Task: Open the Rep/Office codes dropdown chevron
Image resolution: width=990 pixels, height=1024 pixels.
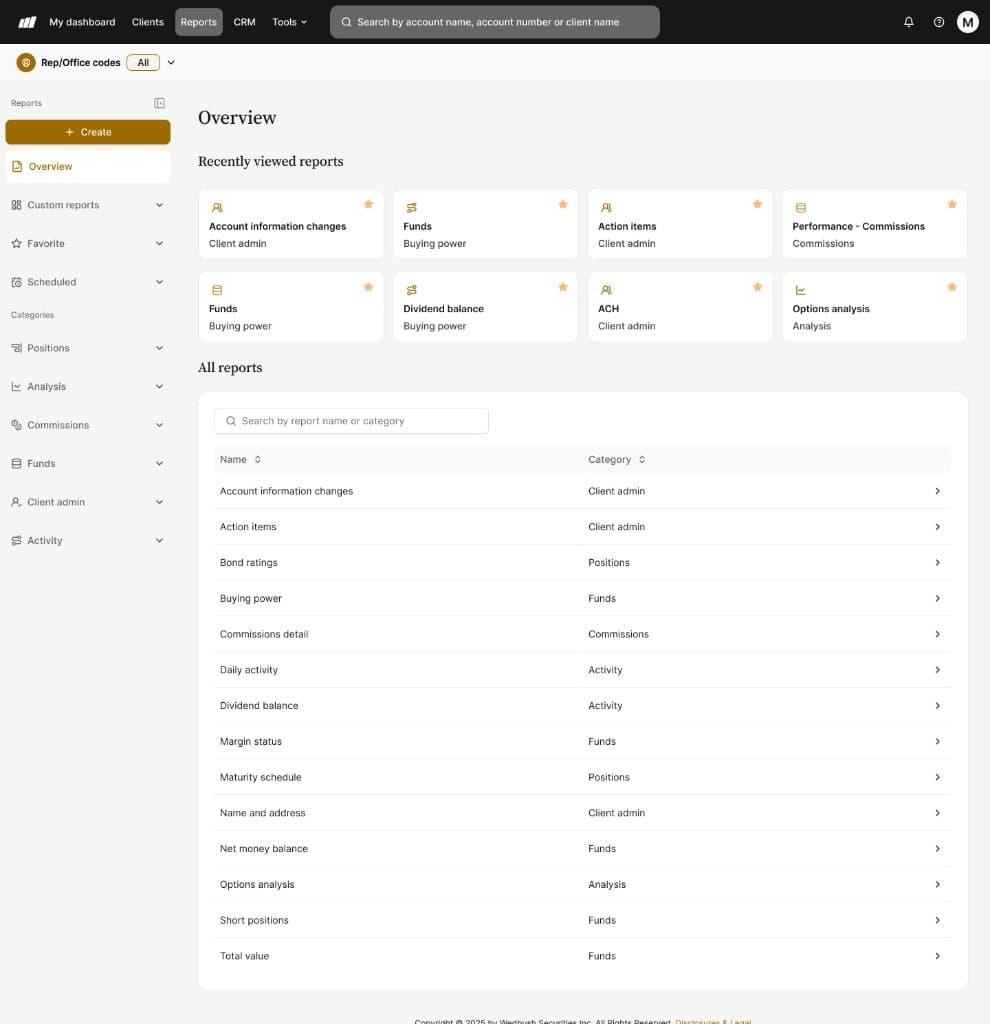Action: (x=171, y=63)
